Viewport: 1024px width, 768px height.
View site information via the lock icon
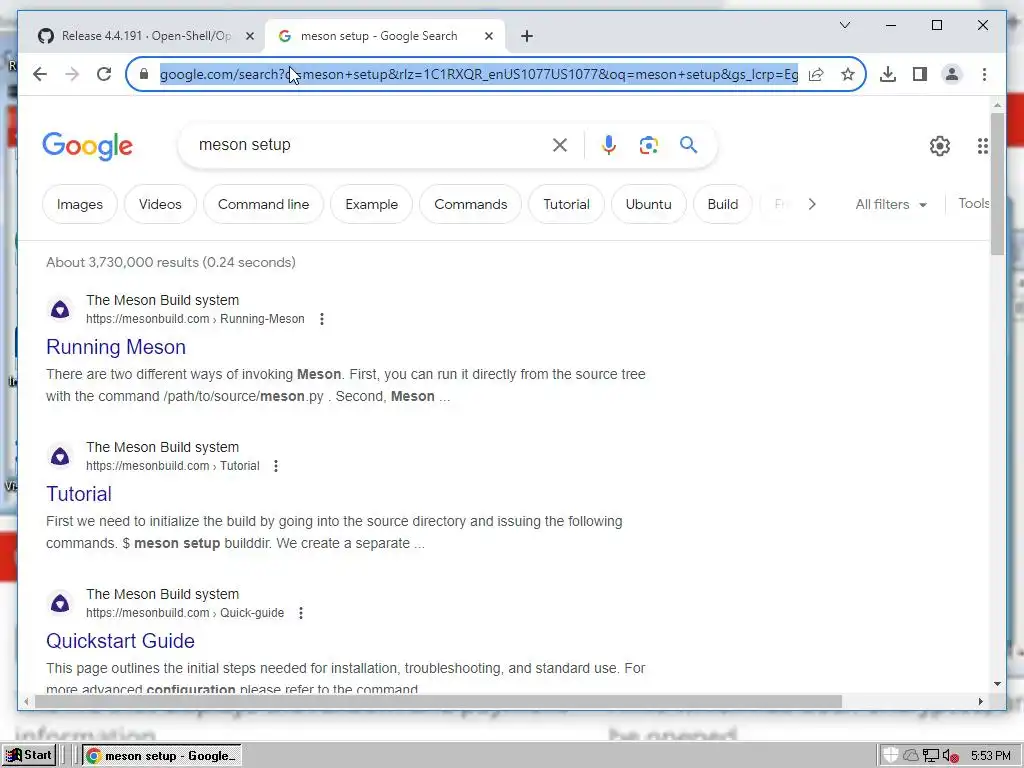click(144, 74)
